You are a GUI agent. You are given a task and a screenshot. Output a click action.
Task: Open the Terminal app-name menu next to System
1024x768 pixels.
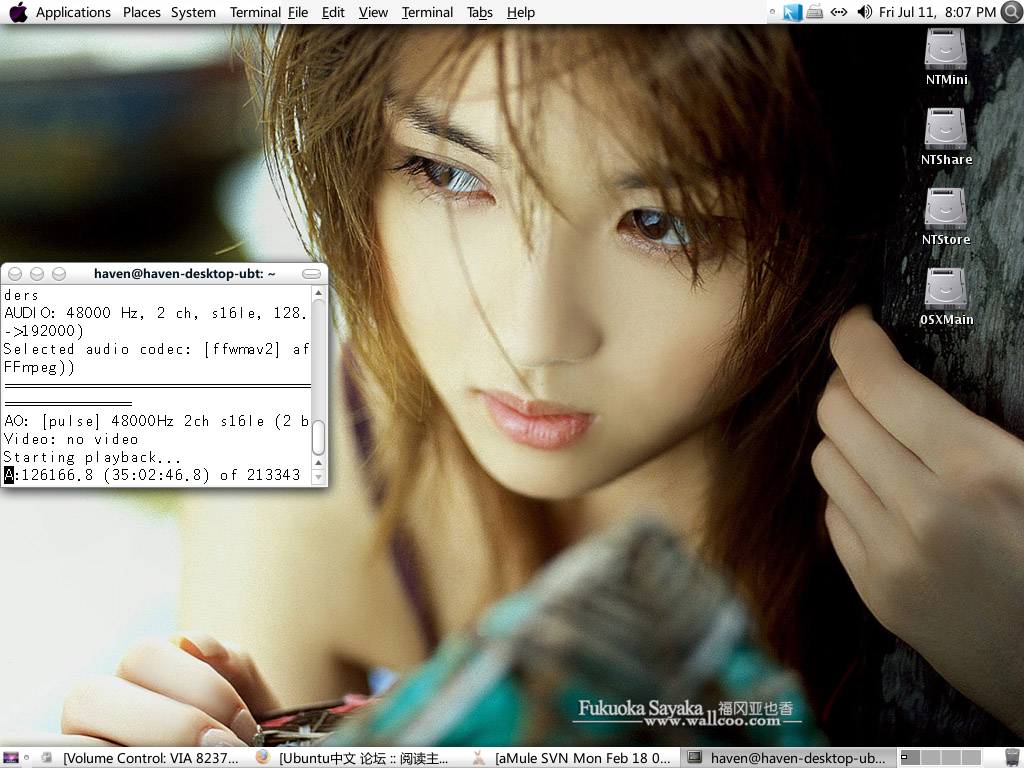(x=255, y=12)
